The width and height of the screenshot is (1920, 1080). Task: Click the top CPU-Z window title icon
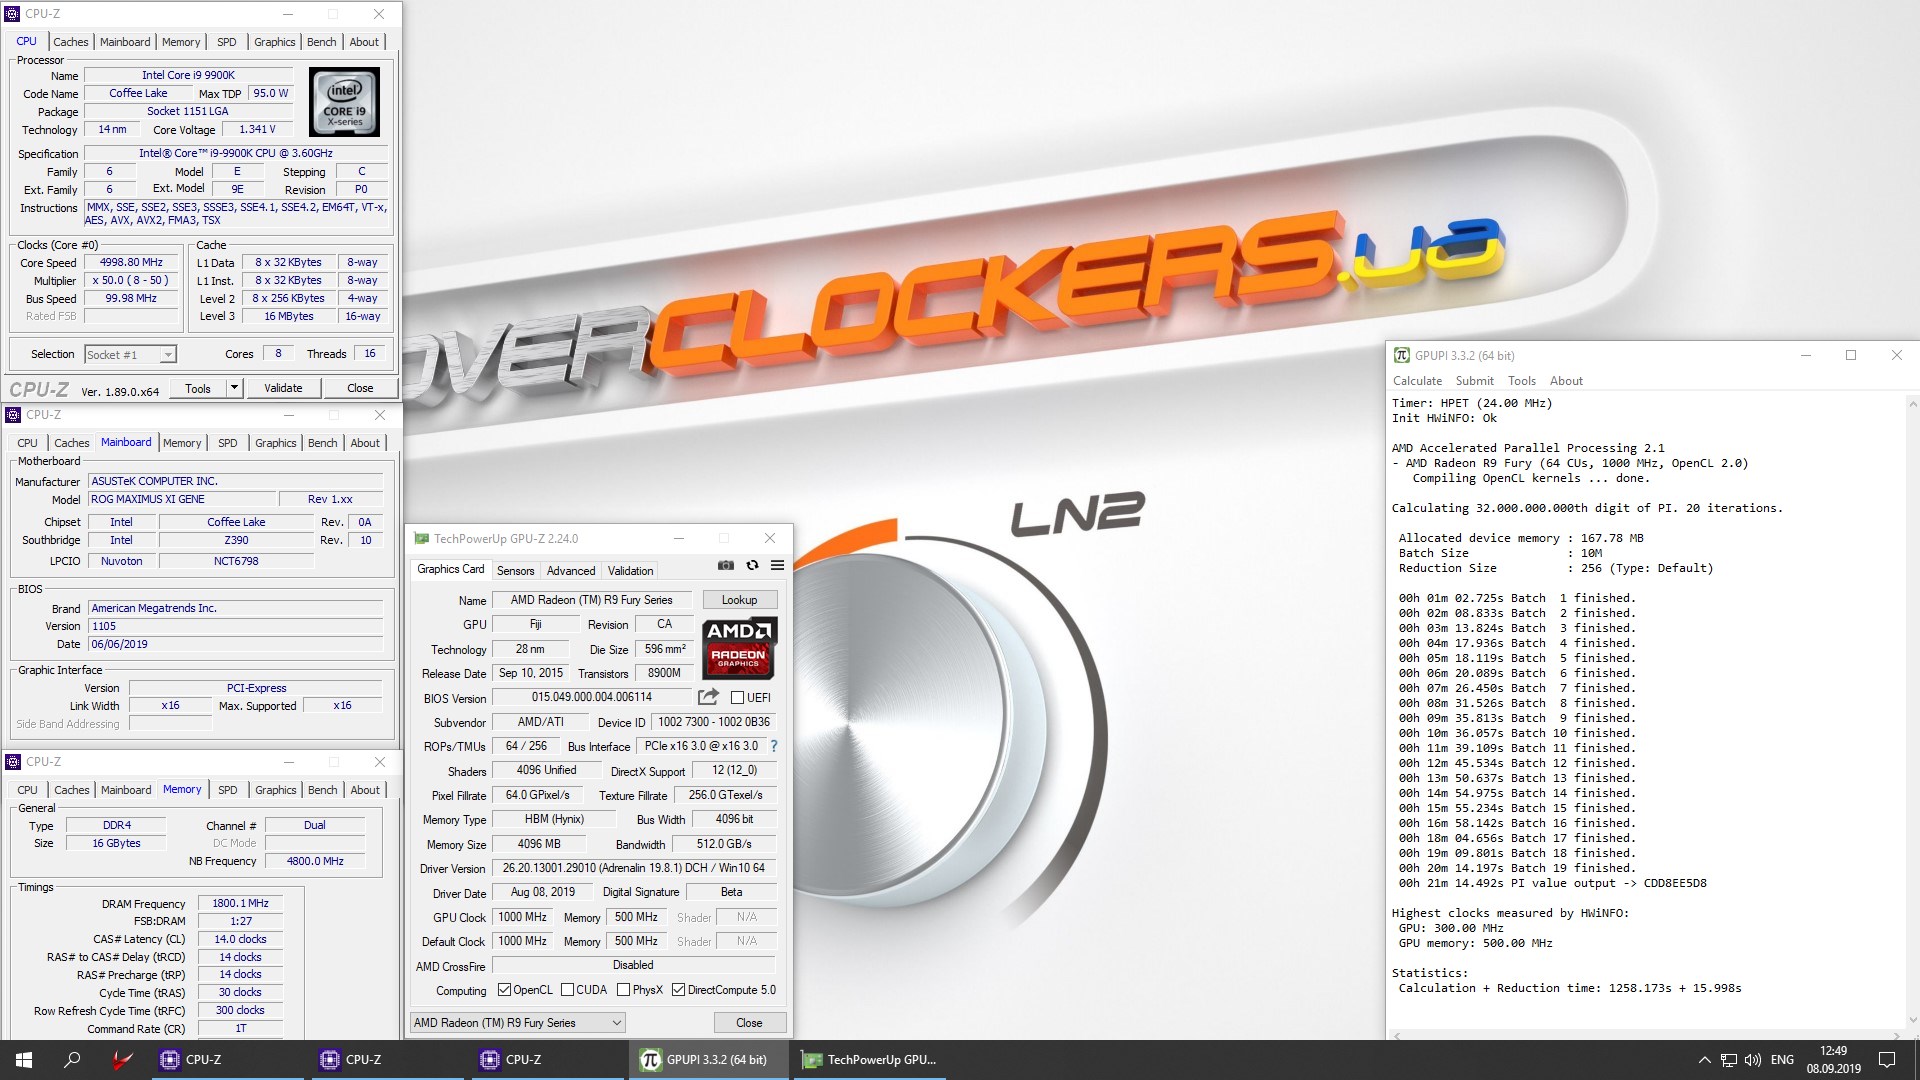pyautogui.click(x=13, y=14)
